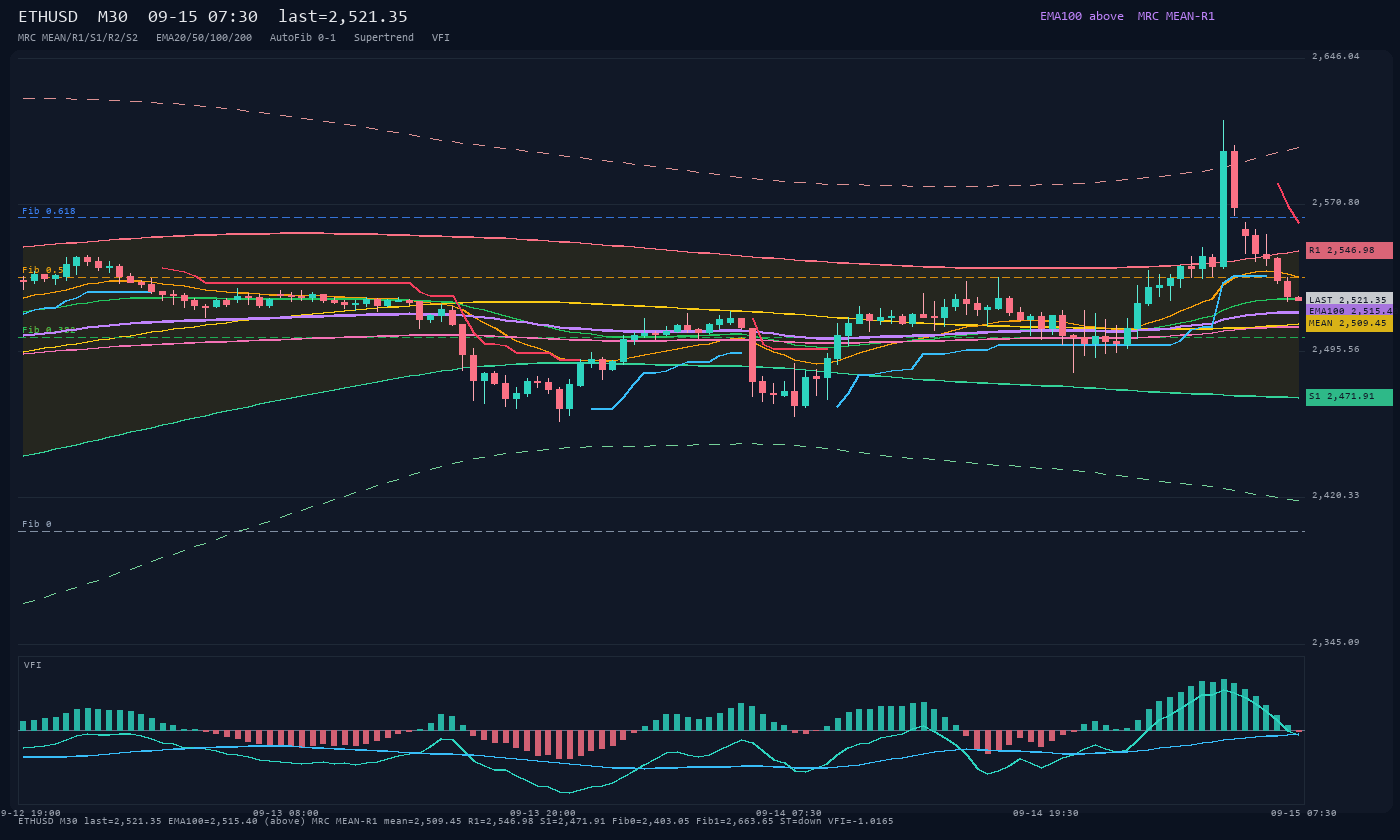Click 'Fib0=2,403.05' in the footer status line
The width and height of the screenshot is (1400, 840).
(x=650, y=821)
